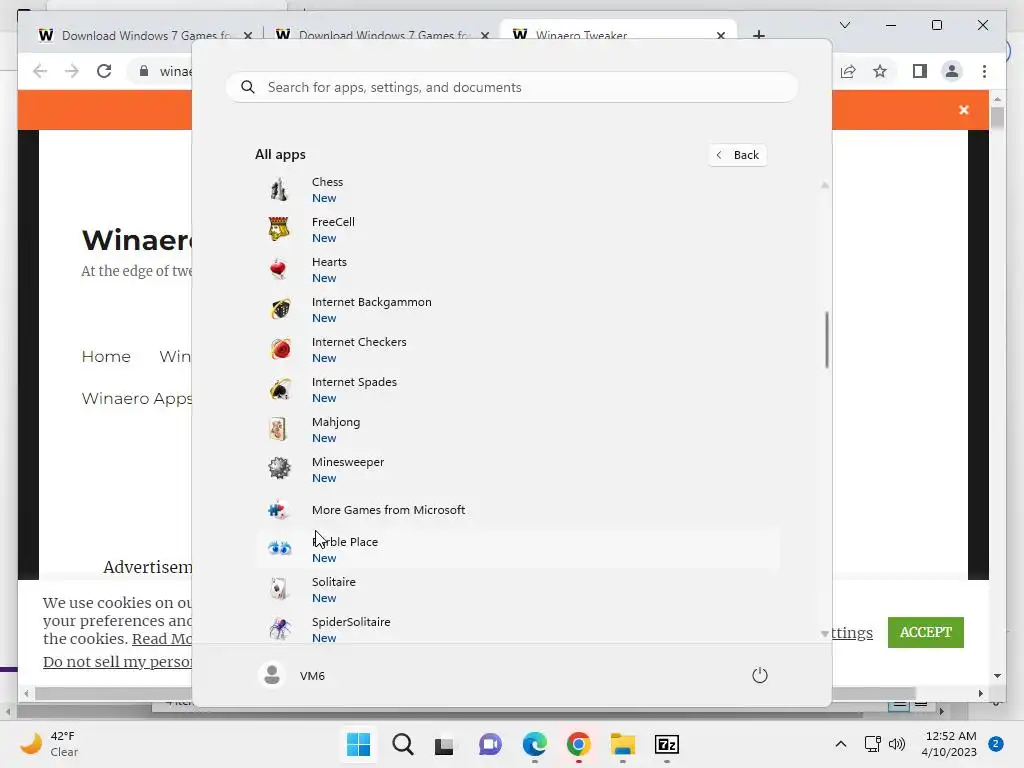Bookmark this page with the star icon
This screenshot has height=768, width=1024.
(880, 71)
